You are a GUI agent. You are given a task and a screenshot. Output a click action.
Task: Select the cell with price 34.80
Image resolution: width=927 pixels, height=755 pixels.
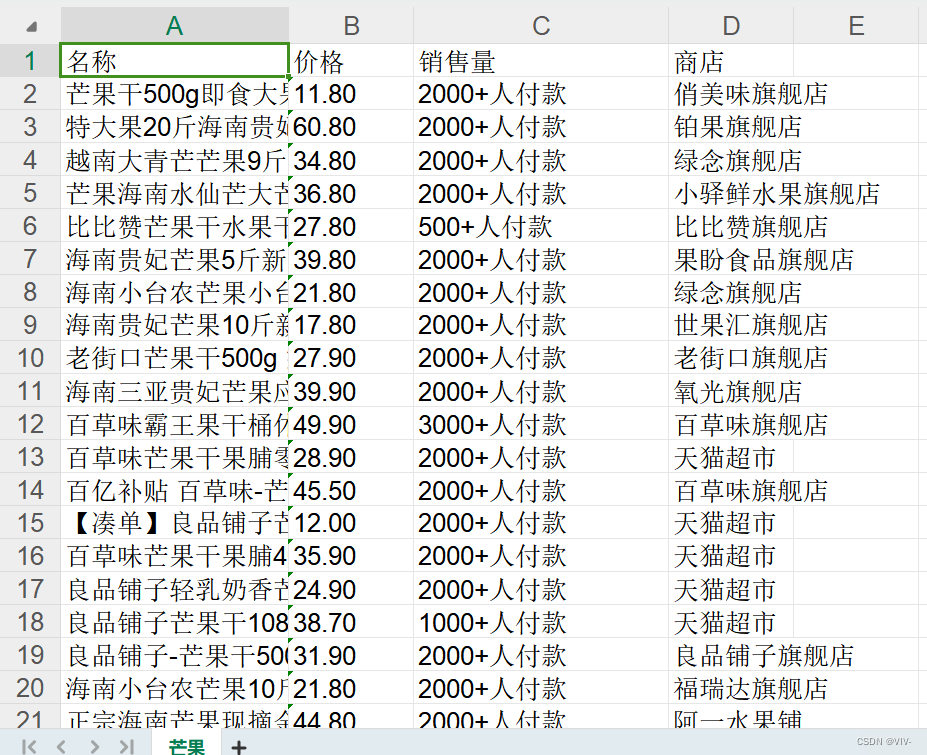tap(351, 160)
